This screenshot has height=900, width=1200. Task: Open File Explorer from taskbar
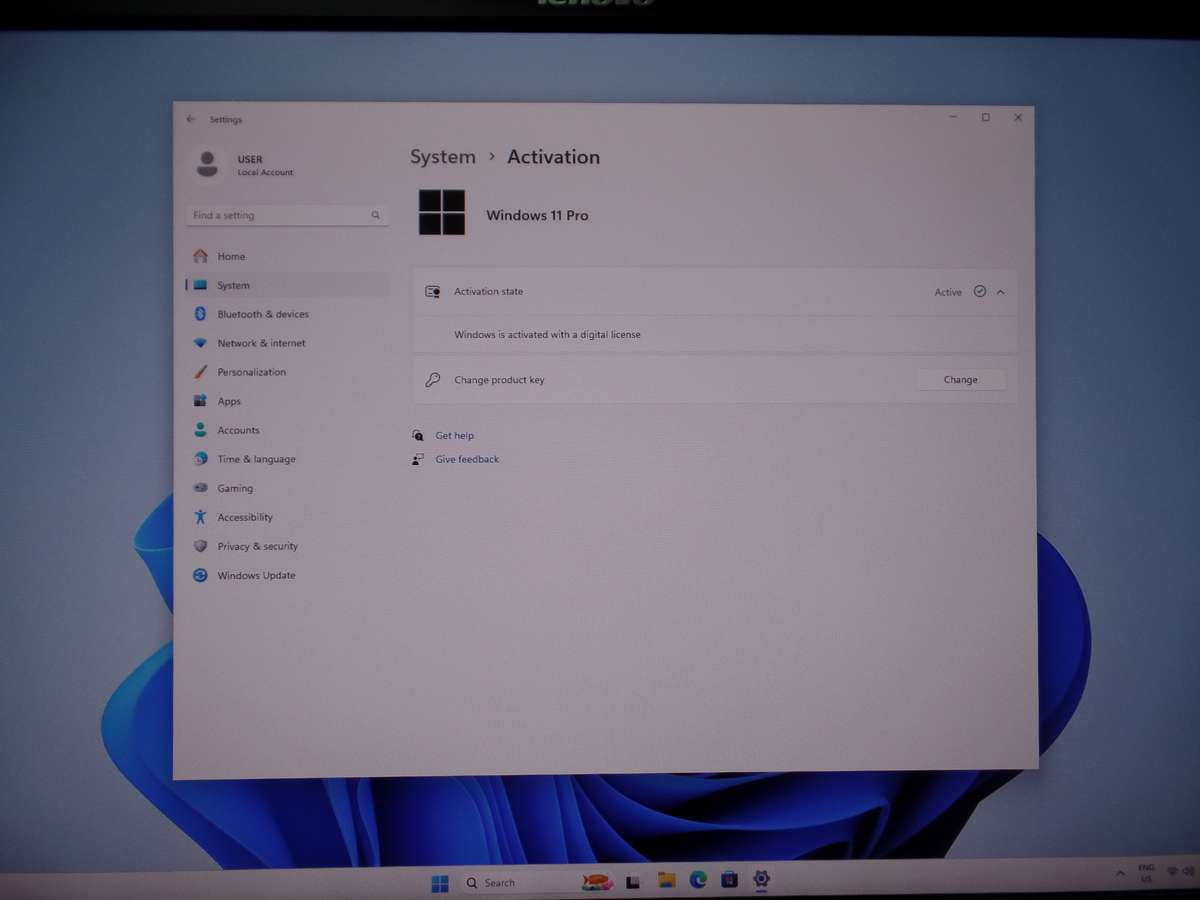pyautogui.click(x=666, y=880)
